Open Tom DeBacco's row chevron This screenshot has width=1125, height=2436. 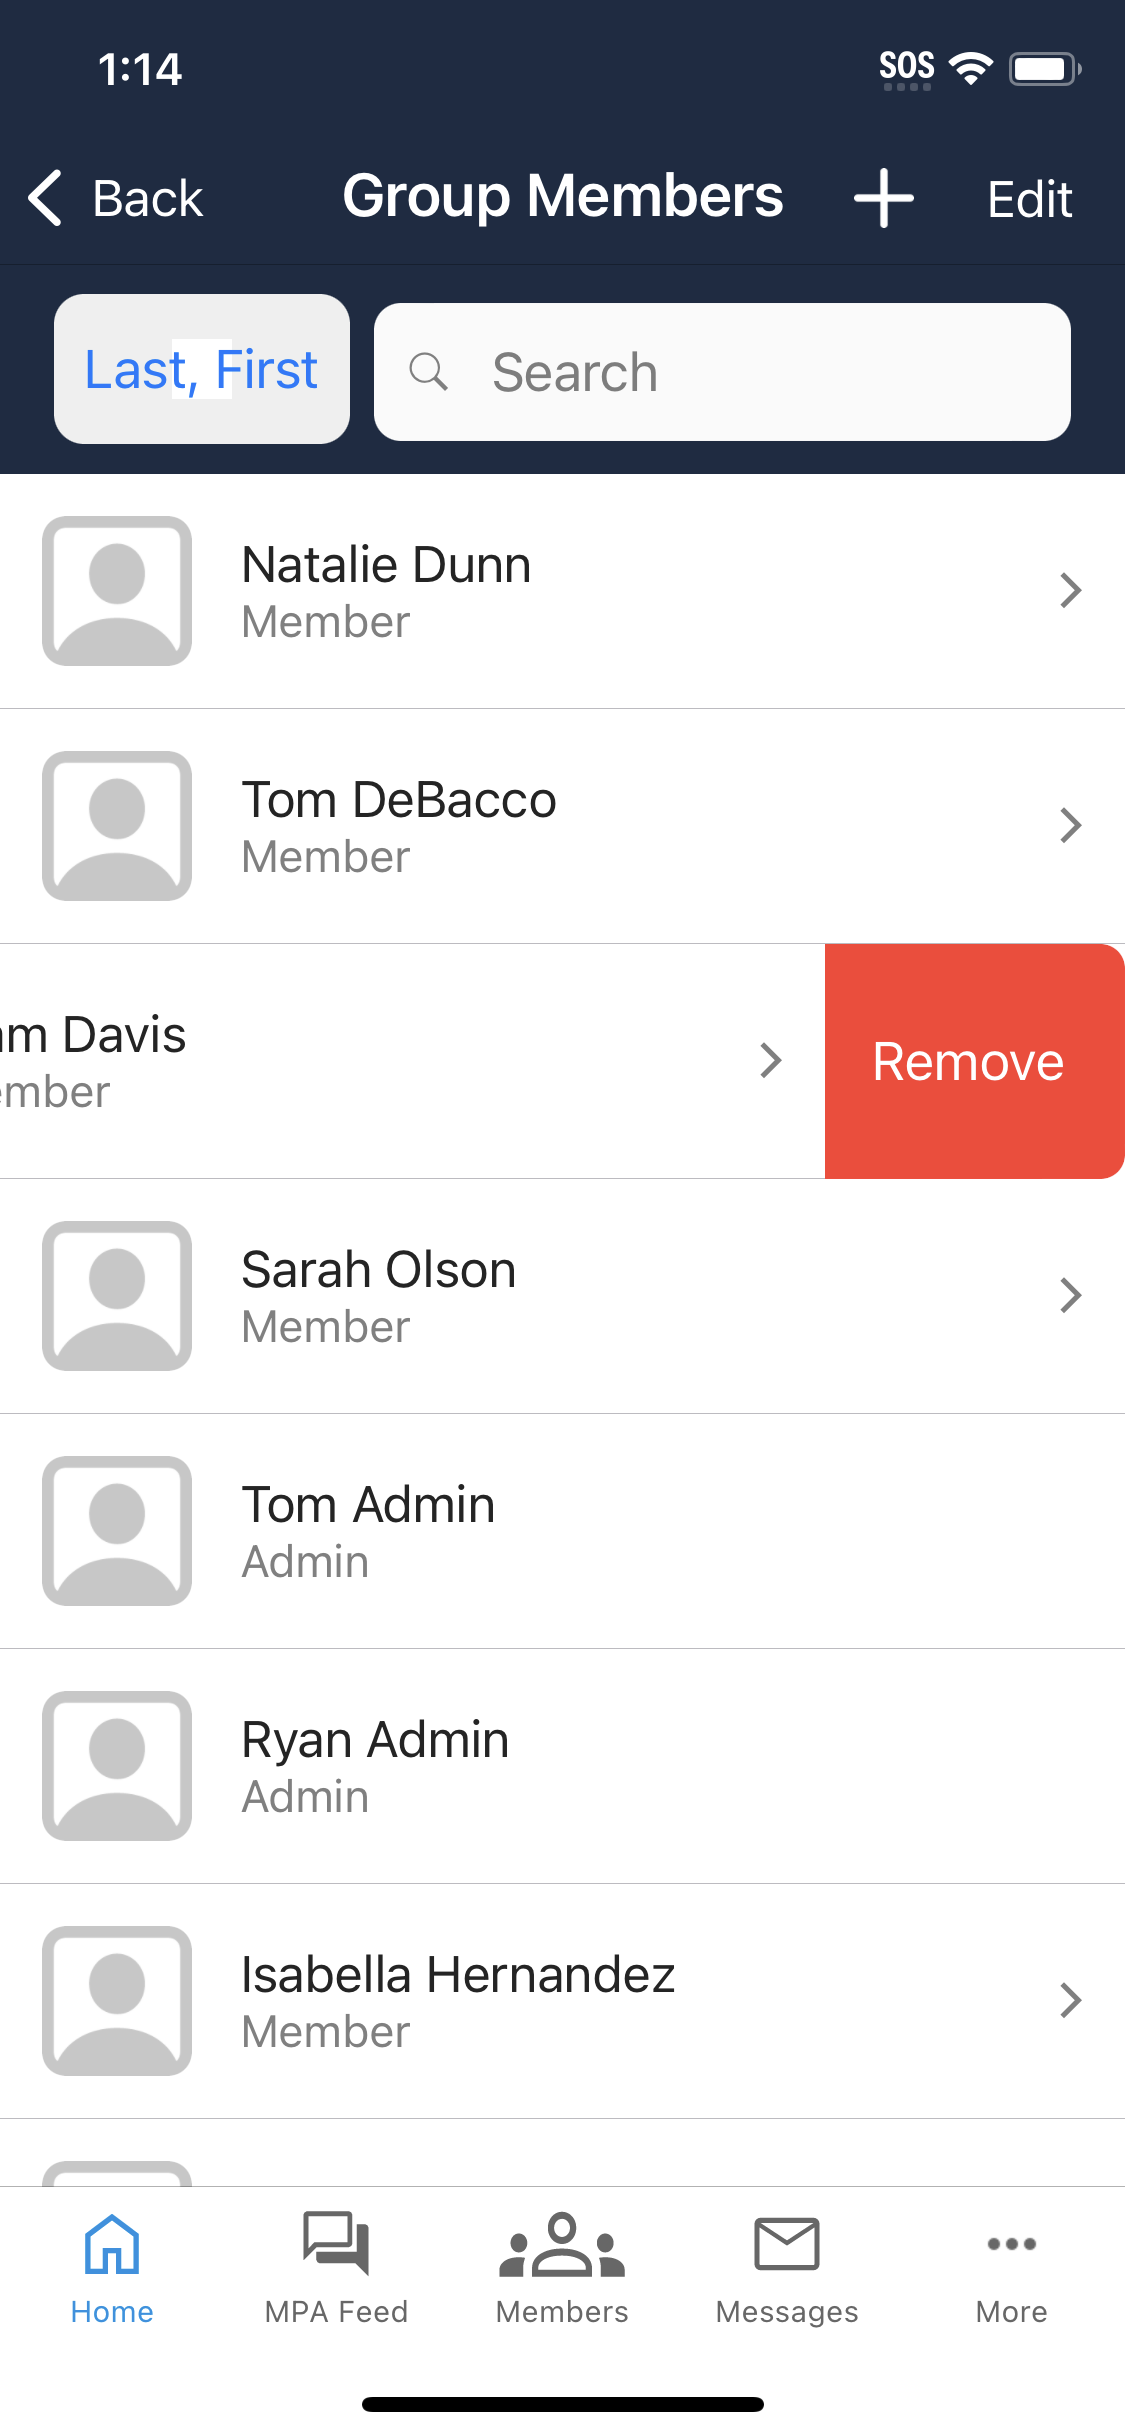coord(1070,826)
